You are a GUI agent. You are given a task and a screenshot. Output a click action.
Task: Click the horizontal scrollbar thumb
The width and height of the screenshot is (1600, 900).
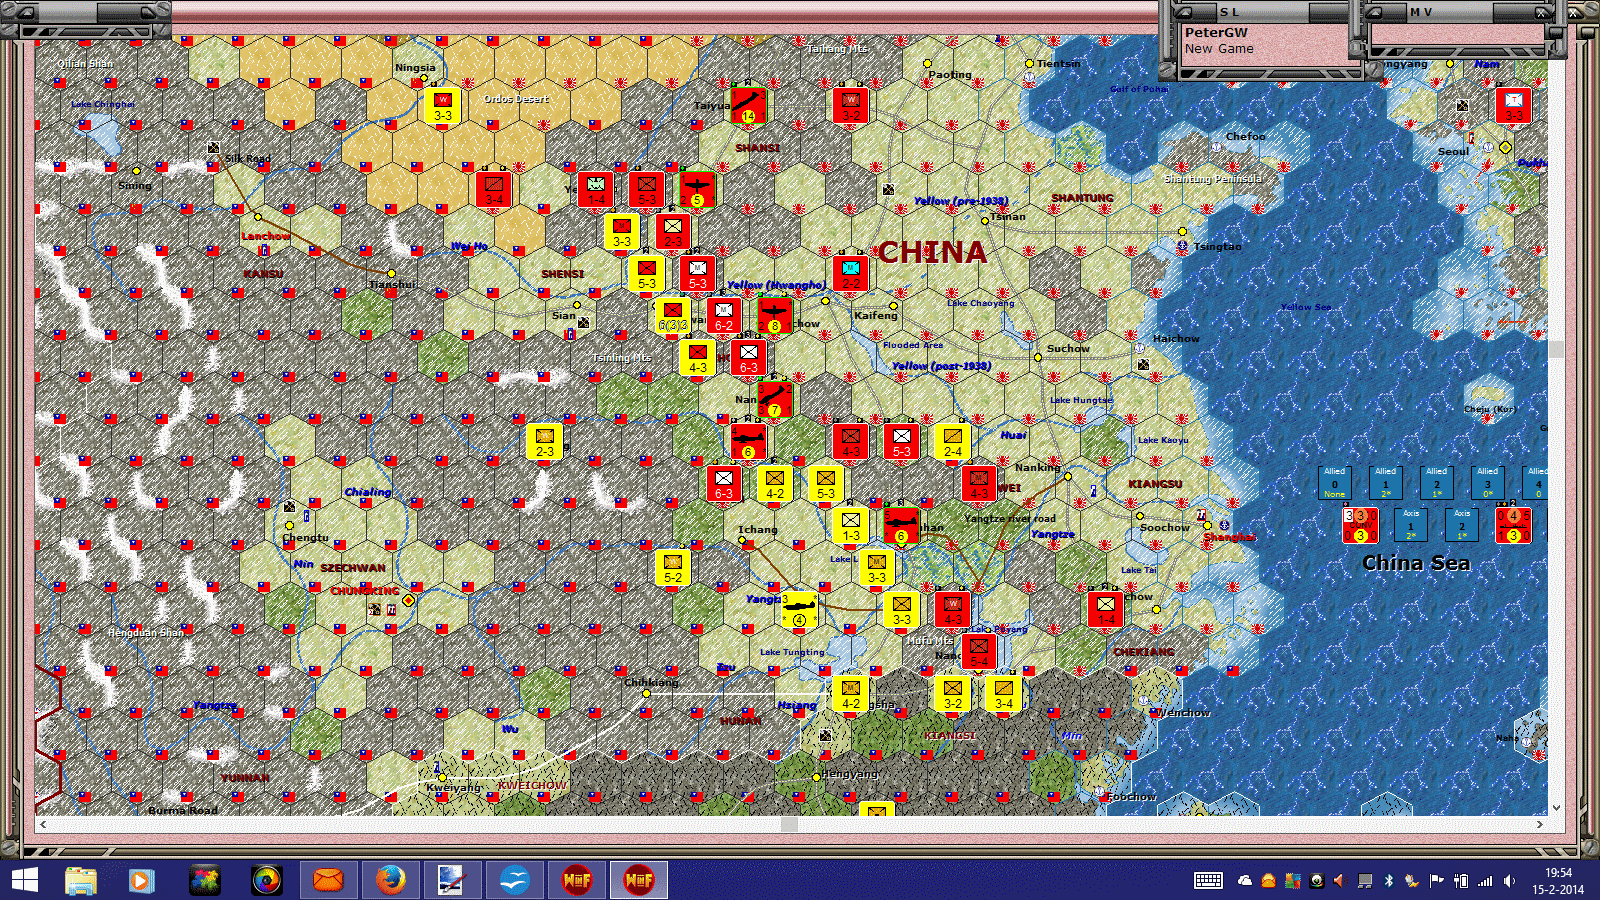[x=789, y=825]
